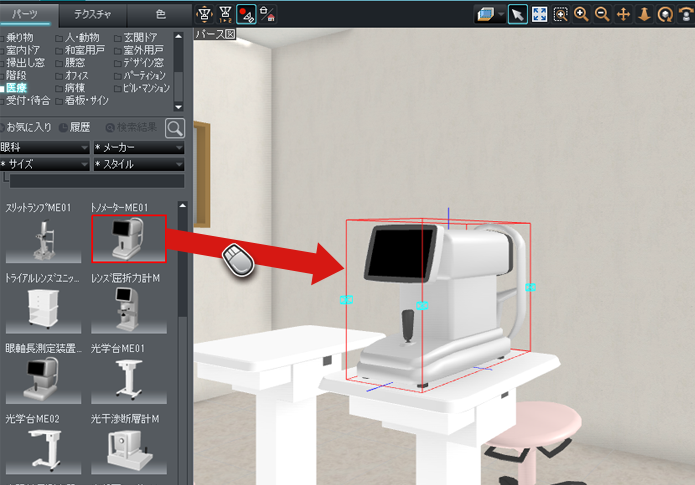Screen dimensions: 695x485
Task: Check the オフィス category checkbox
Action: point(60,75)
